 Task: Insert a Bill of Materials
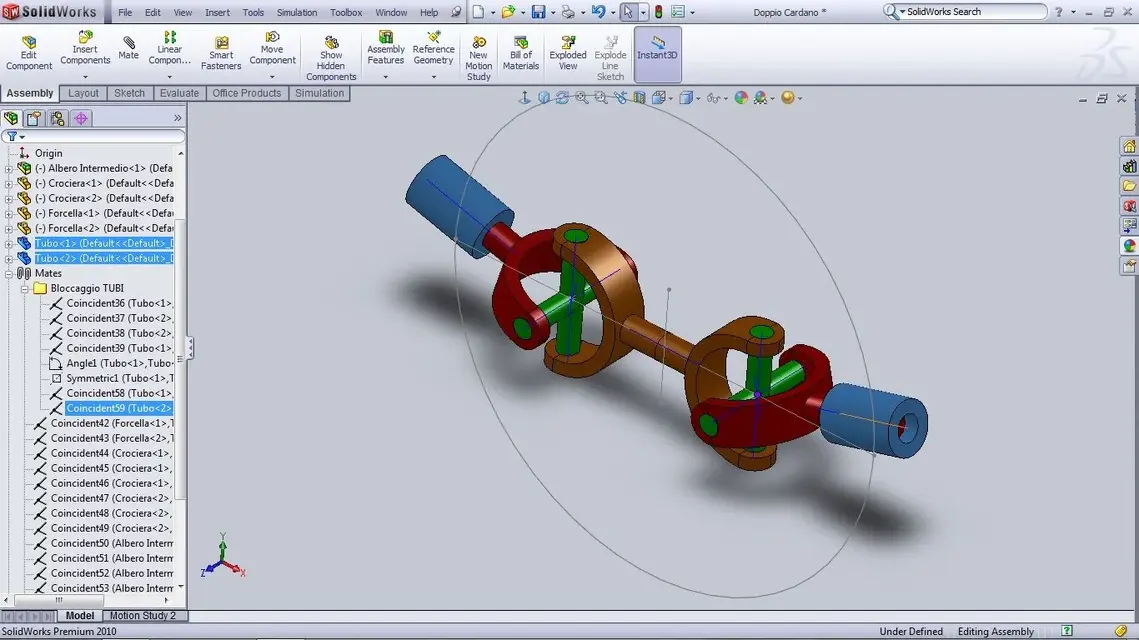click(x=521, y=53)
